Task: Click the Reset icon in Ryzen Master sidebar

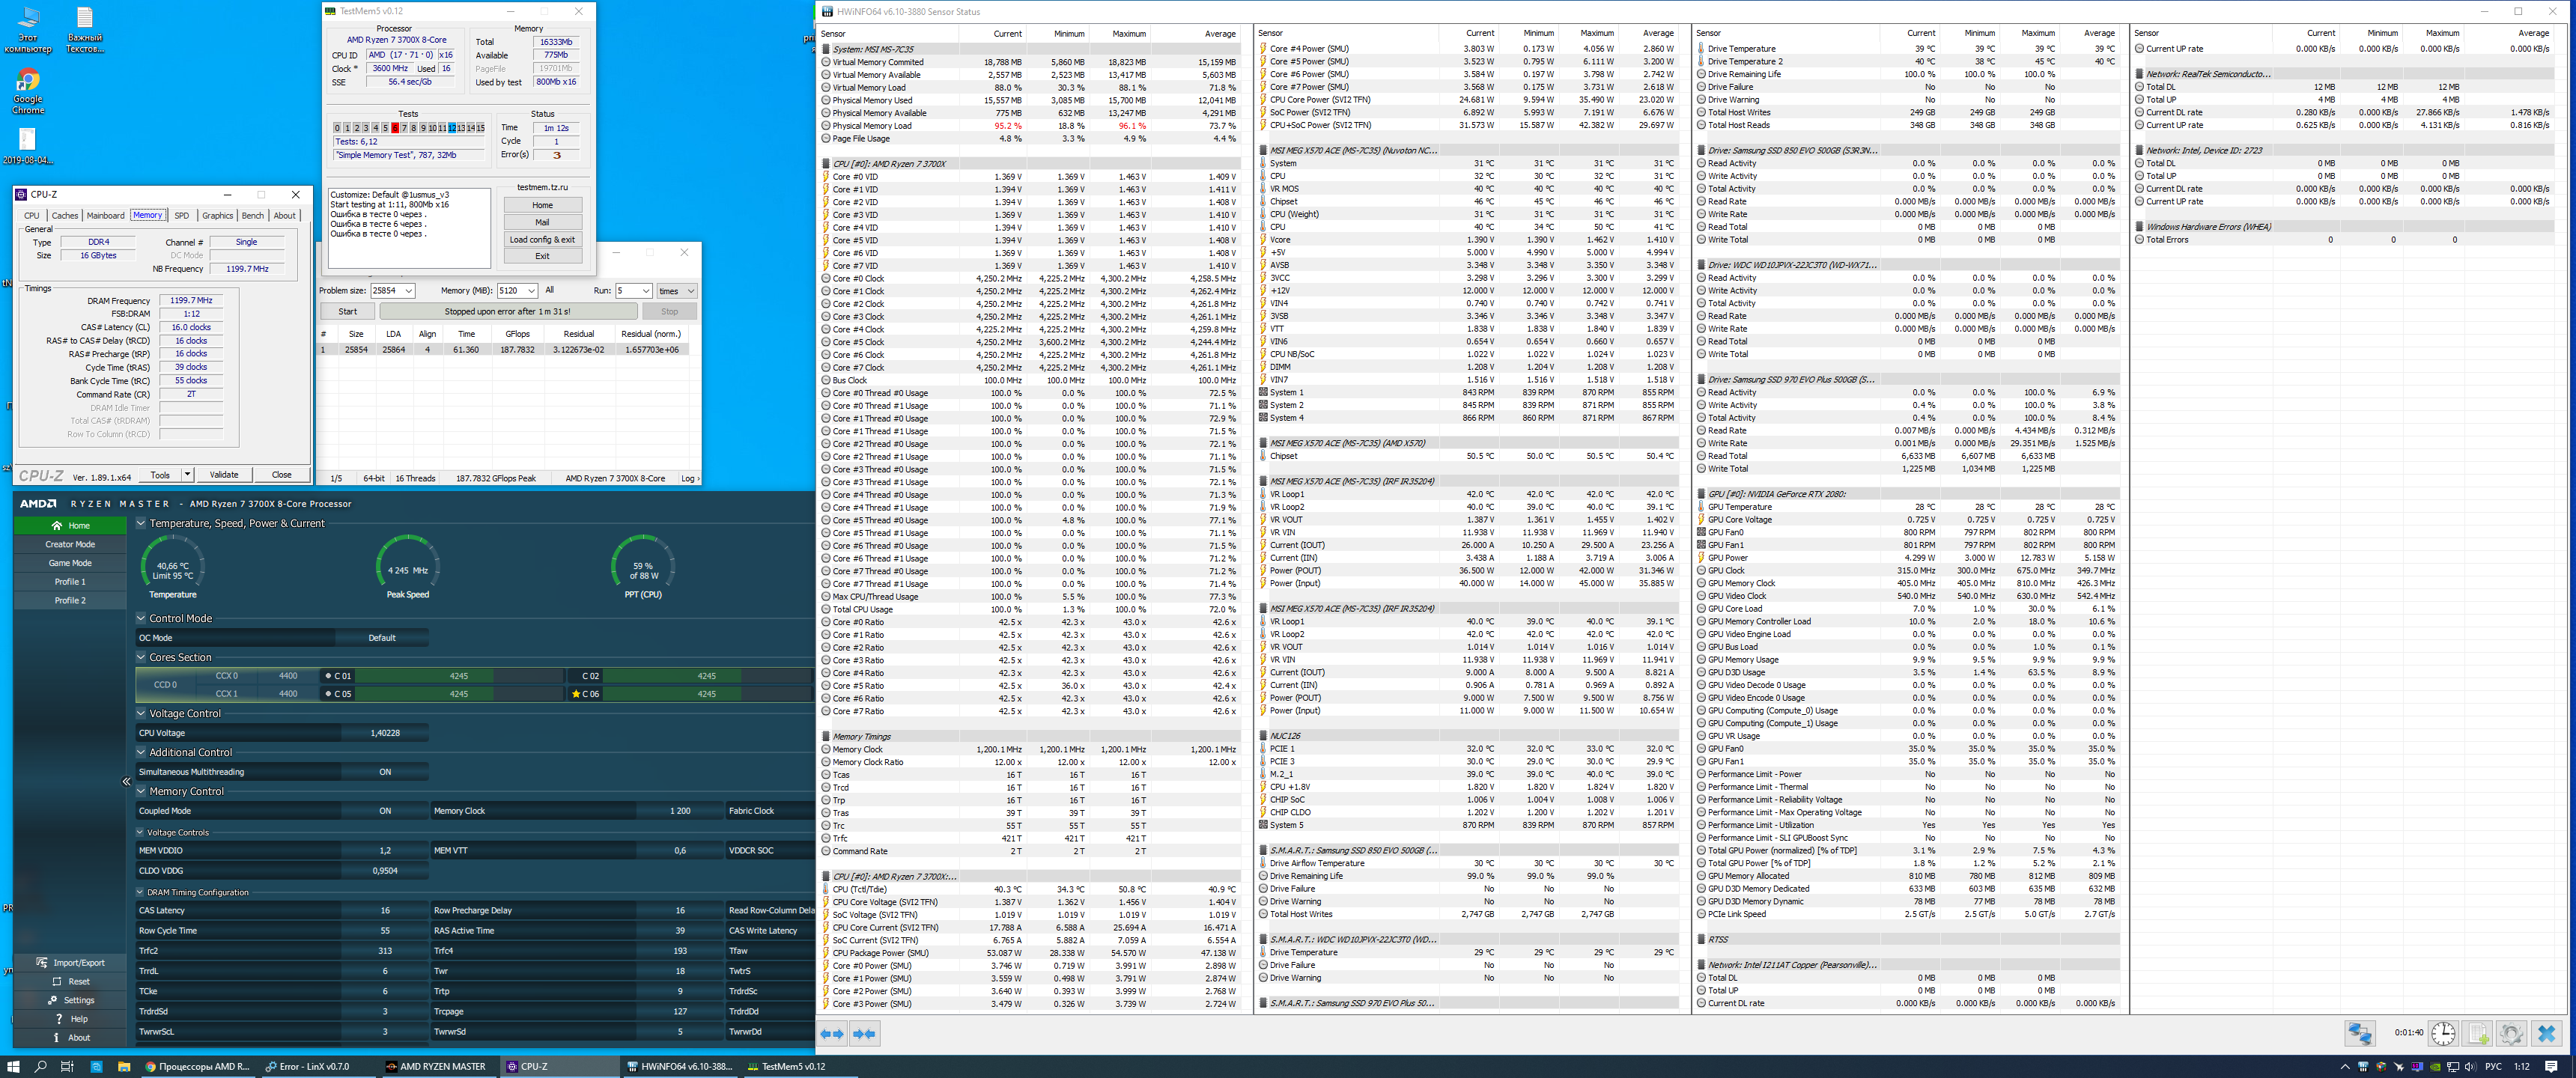Action: point(57,982)
